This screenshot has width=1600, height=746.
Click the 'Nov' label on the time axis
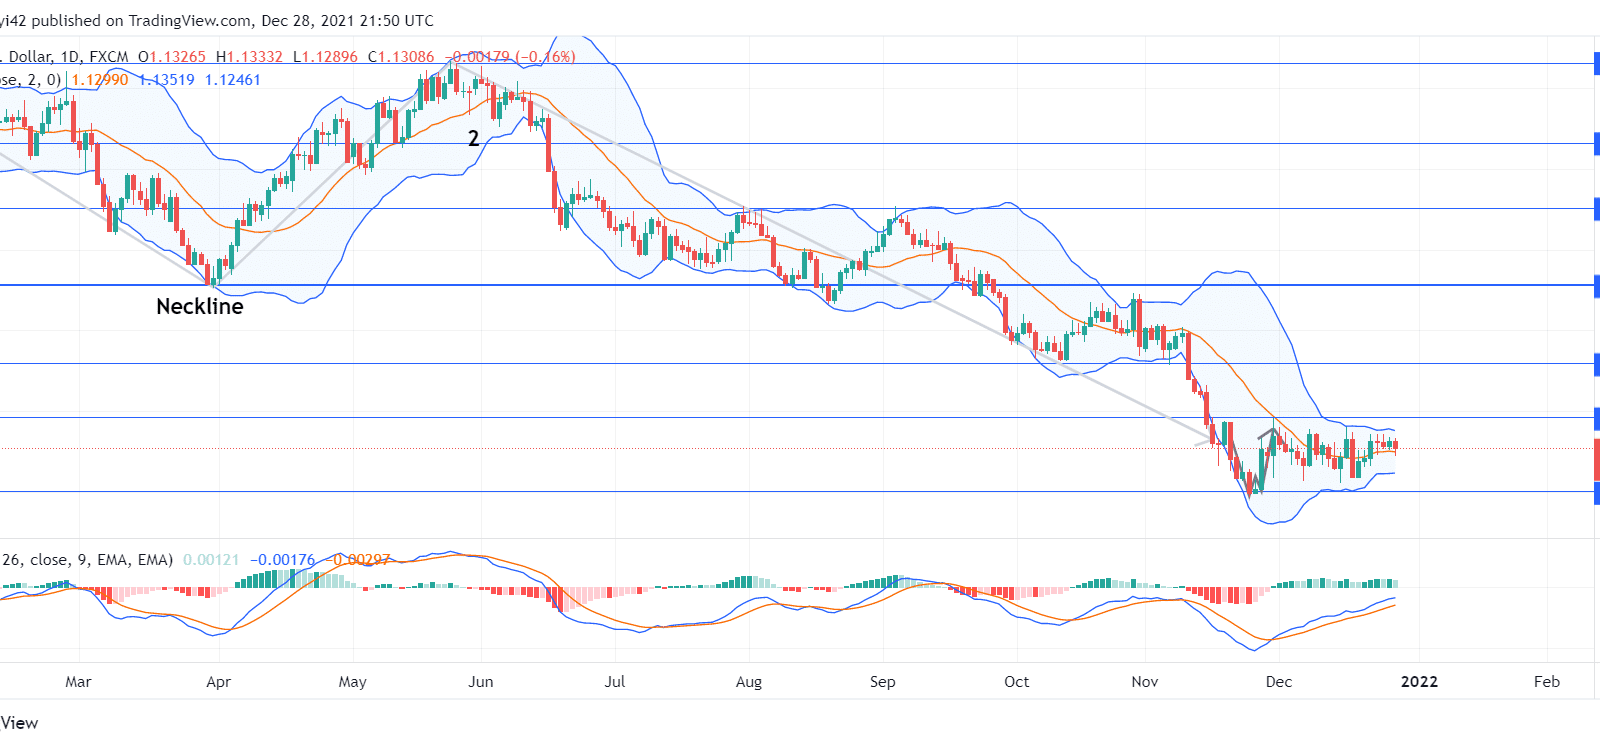point(1145,682)
